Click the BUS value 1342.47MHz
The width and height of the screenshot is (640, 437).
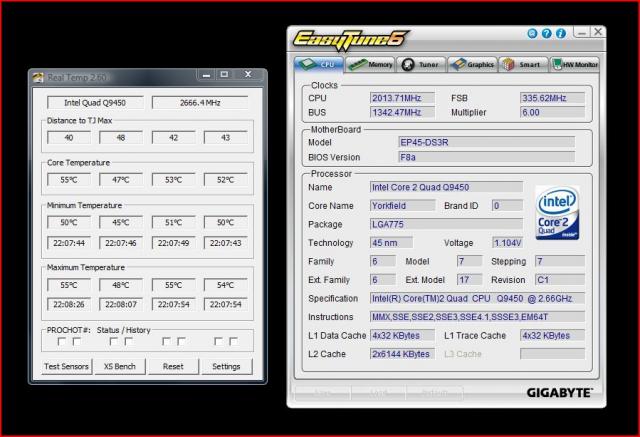402,112
